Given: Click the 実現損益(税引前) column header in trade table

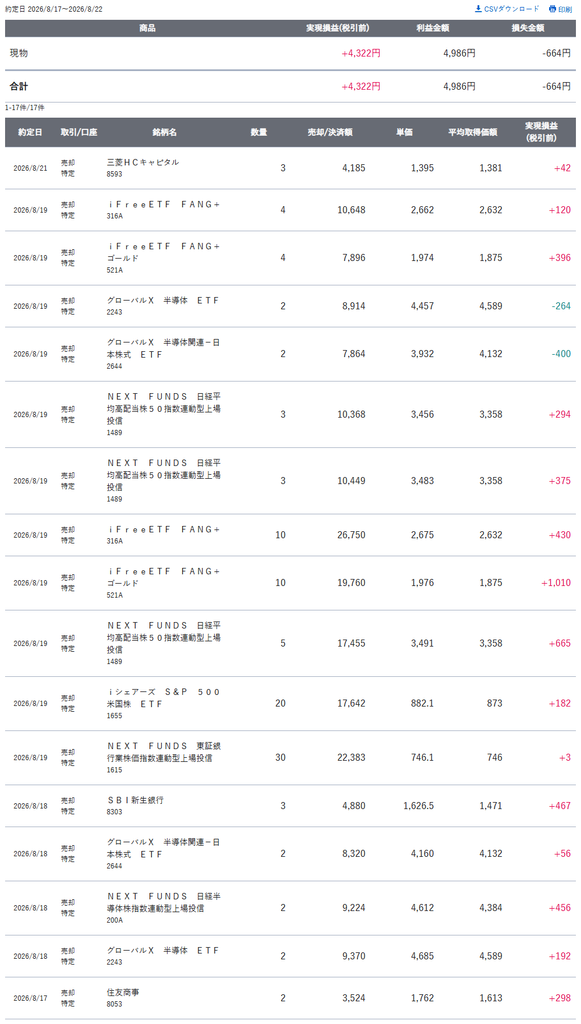Looking at the screenshot, I should pos(541,132).
